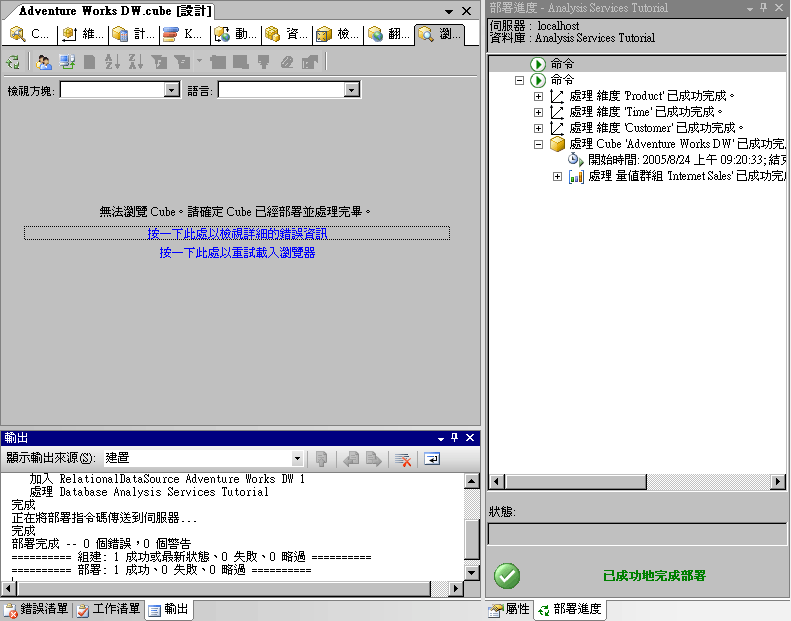Select the 開始時間 2005/8/24 row
This screenshot has width=791, height=621.
click(x=687, y=160)
